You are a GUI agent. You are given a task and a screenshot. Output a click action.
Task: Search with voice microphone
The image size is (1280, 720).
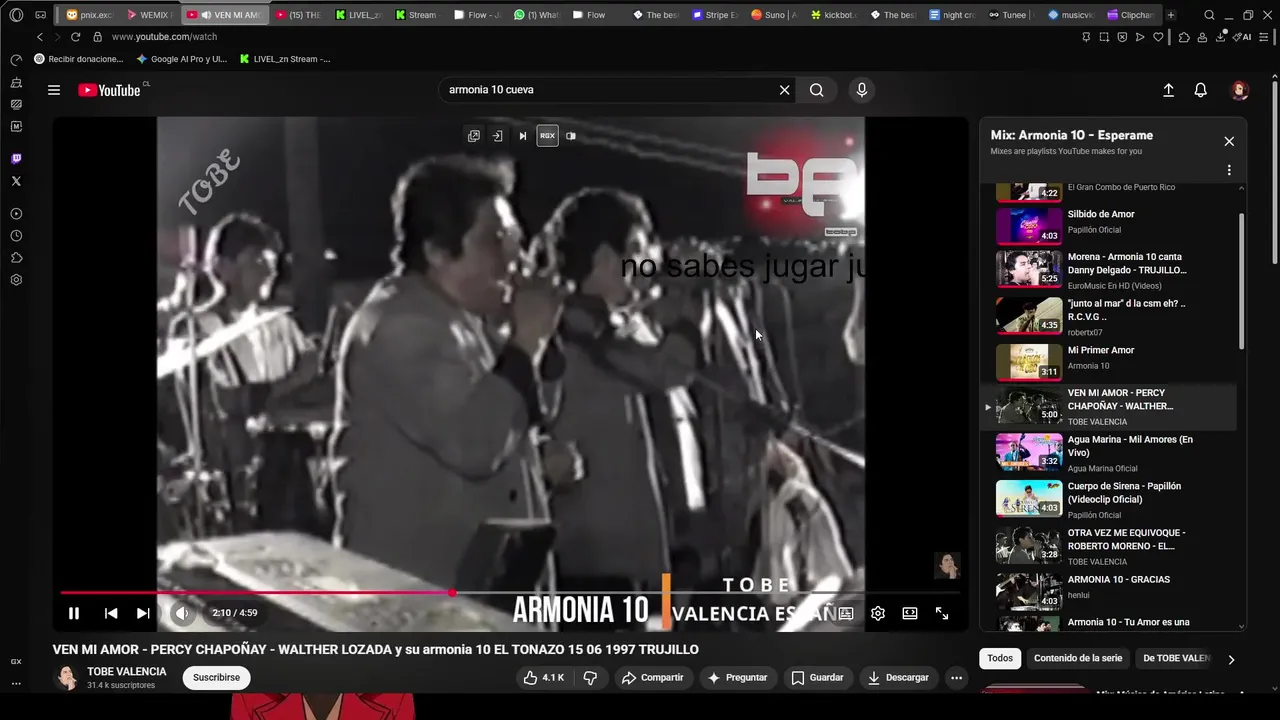tap(862, 90)
